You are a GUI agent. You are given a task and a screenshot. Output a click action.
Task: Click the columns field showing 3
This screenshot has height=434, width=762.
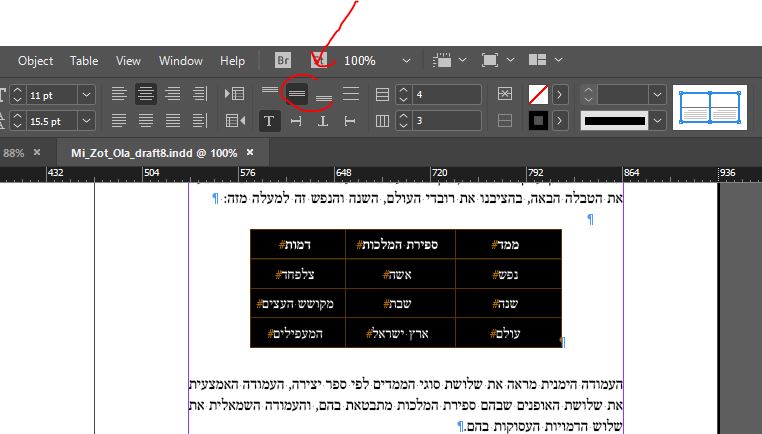[x=446, y=121]
